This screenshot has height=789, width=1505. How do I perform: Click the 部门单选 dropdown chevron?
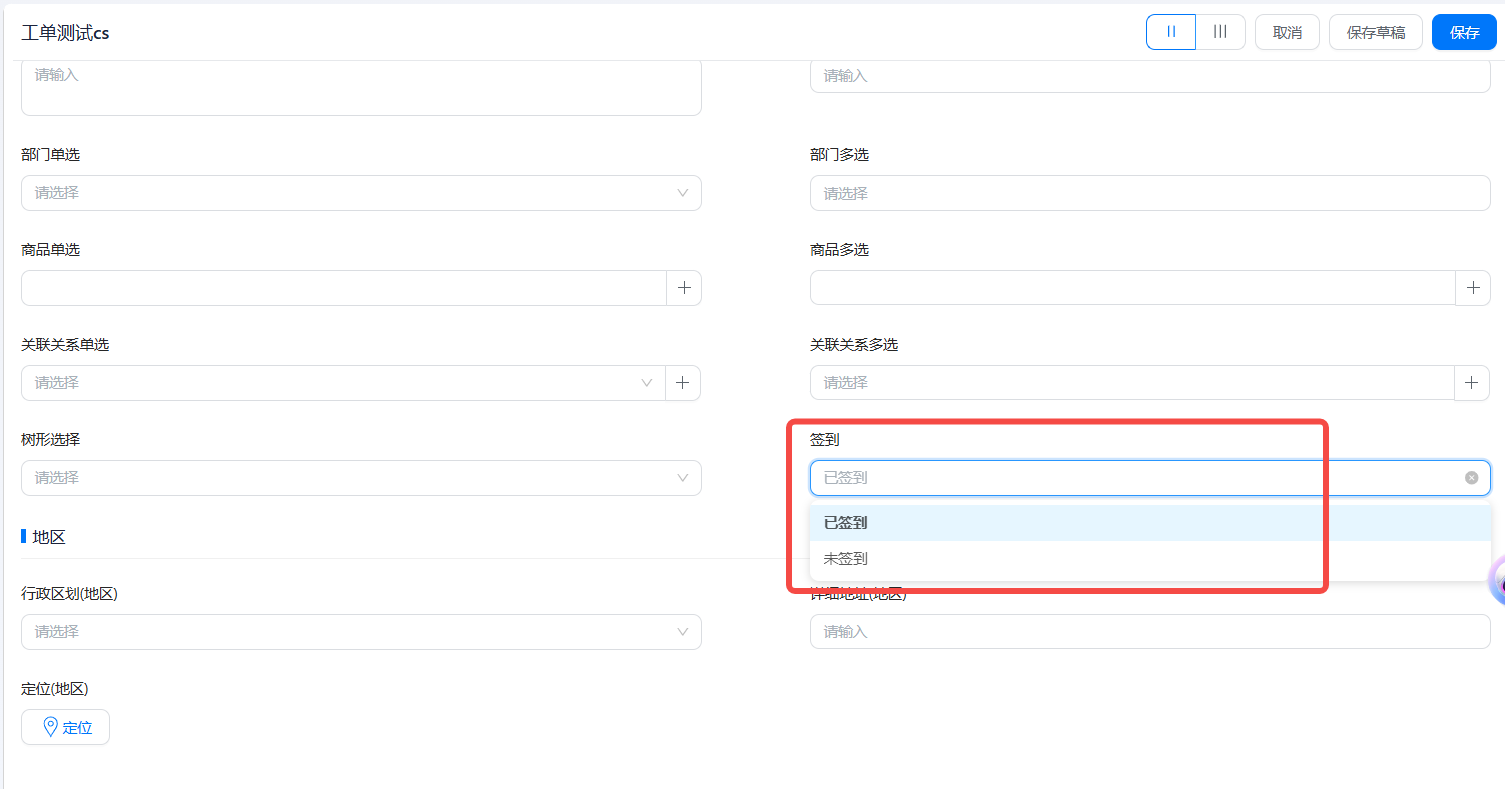[683, 193]
